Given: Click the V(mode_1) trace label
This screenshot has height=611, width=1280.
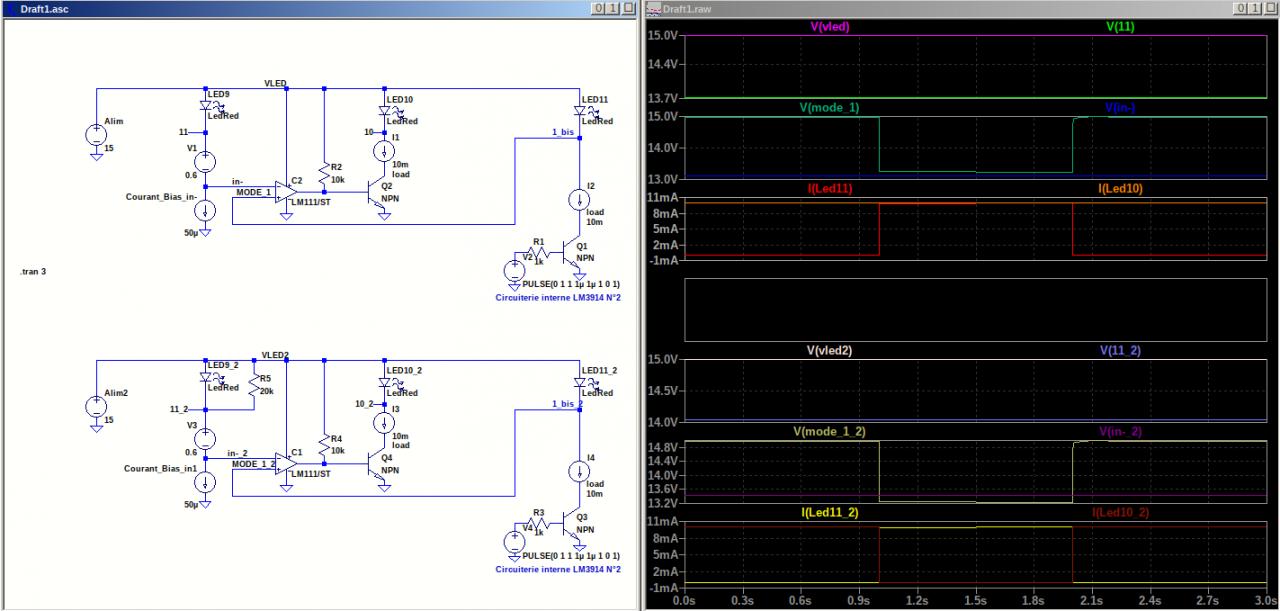Looking at the screenshot, I should tap(828, 107).
